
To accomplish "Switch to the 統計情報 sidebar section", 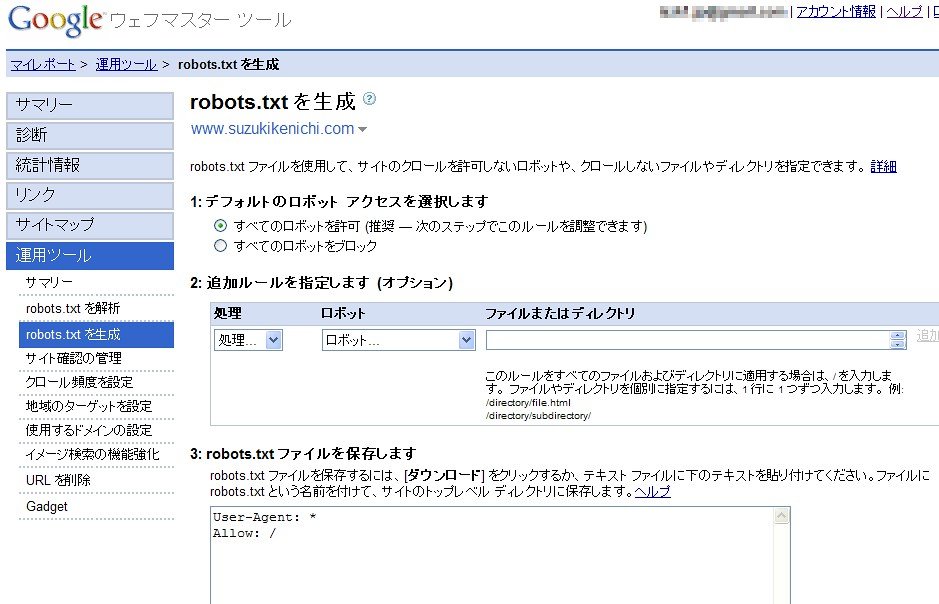I will point(89,165).
